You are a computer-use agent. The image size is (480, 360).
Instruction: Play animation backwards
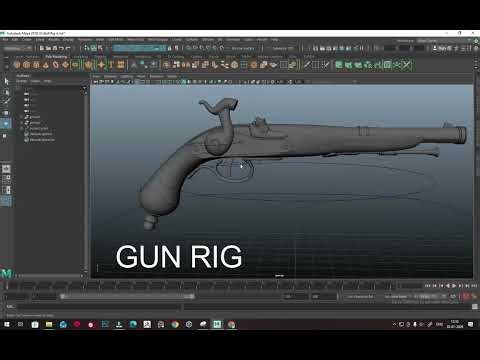(448, 286)
